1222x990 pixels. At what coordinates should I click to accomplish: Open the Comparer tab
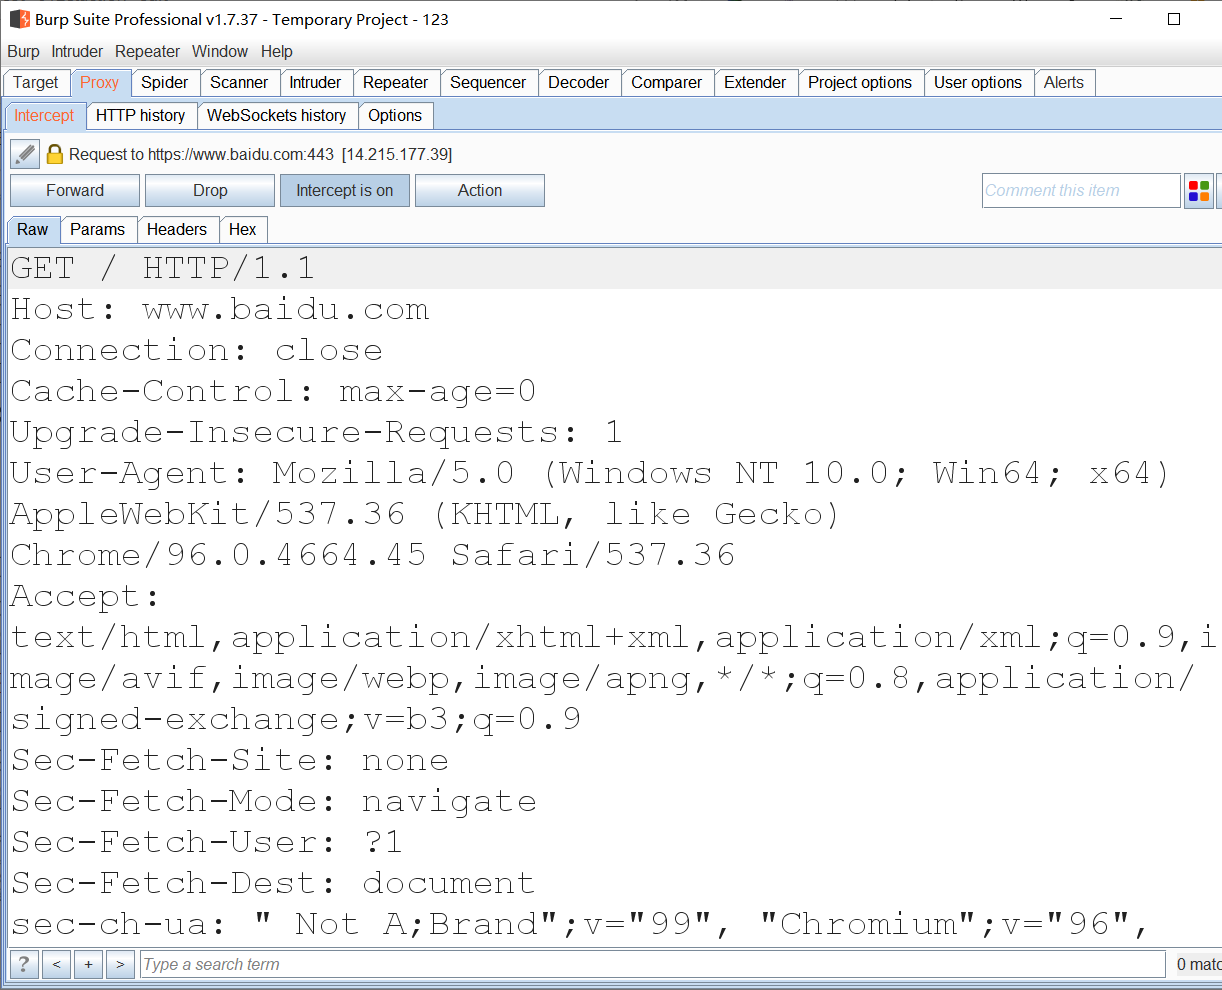[x=667, y=82]
